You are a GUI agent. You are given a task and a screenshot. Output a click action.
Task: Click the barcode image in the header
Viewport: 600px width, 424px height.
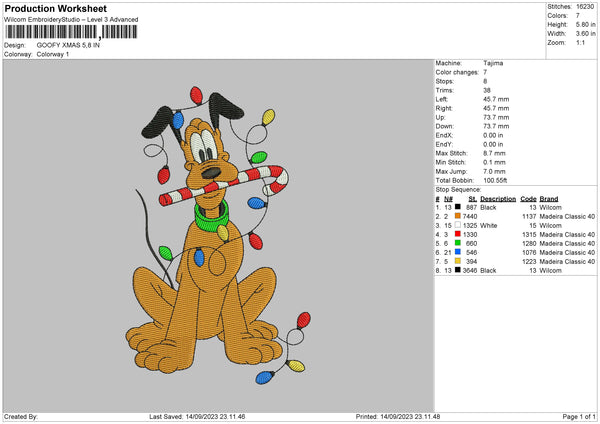[71, 32]
